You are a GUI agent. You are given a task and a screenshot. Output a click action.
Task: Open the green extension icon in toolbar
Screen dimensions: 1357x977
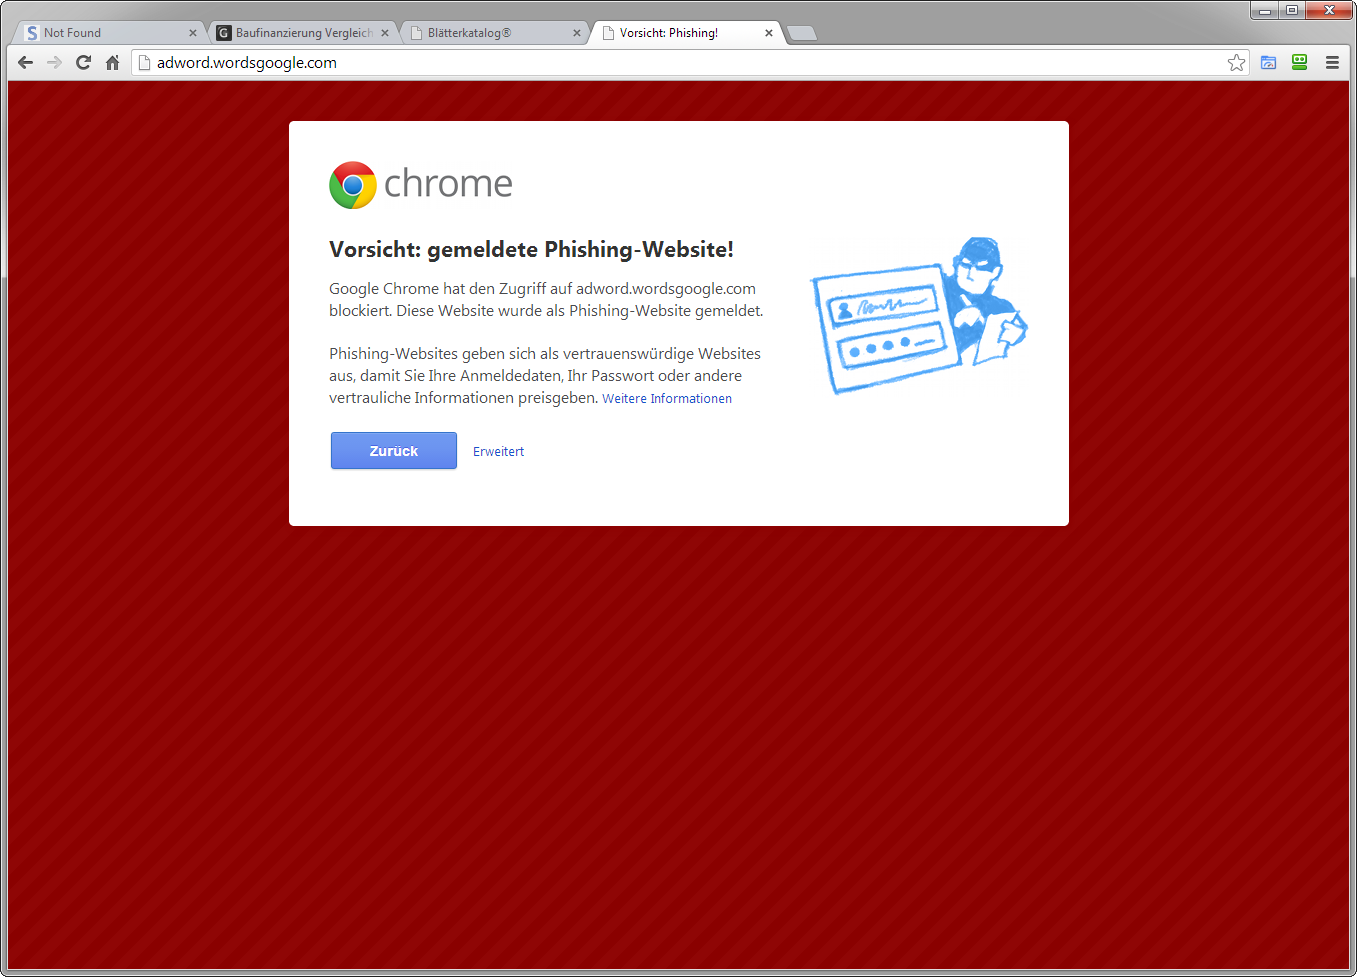pyautogui.click(x=1299, y=62)
